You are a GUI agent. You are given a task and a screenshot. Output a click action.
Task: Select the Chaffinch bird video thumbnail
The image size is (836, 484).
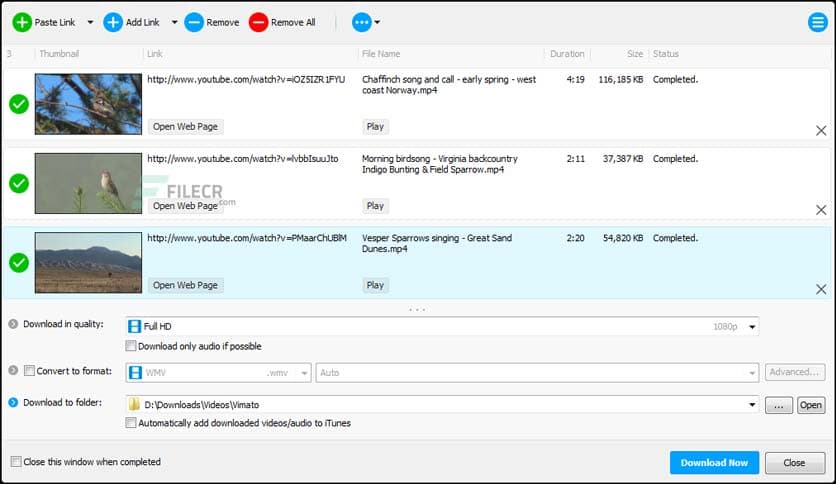click(89, 104)
